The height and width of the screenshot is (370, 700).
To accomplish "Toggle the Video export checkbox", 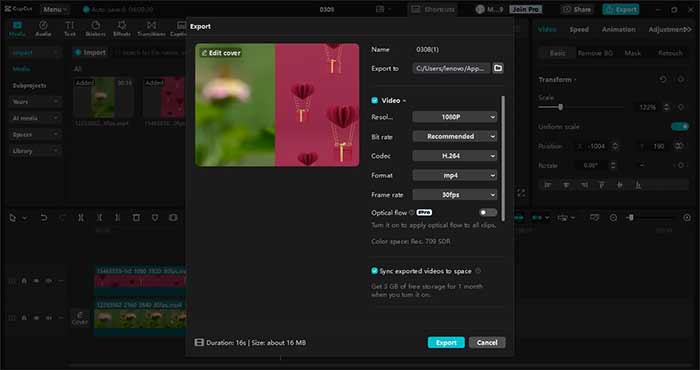I will (x=375, y=100).
